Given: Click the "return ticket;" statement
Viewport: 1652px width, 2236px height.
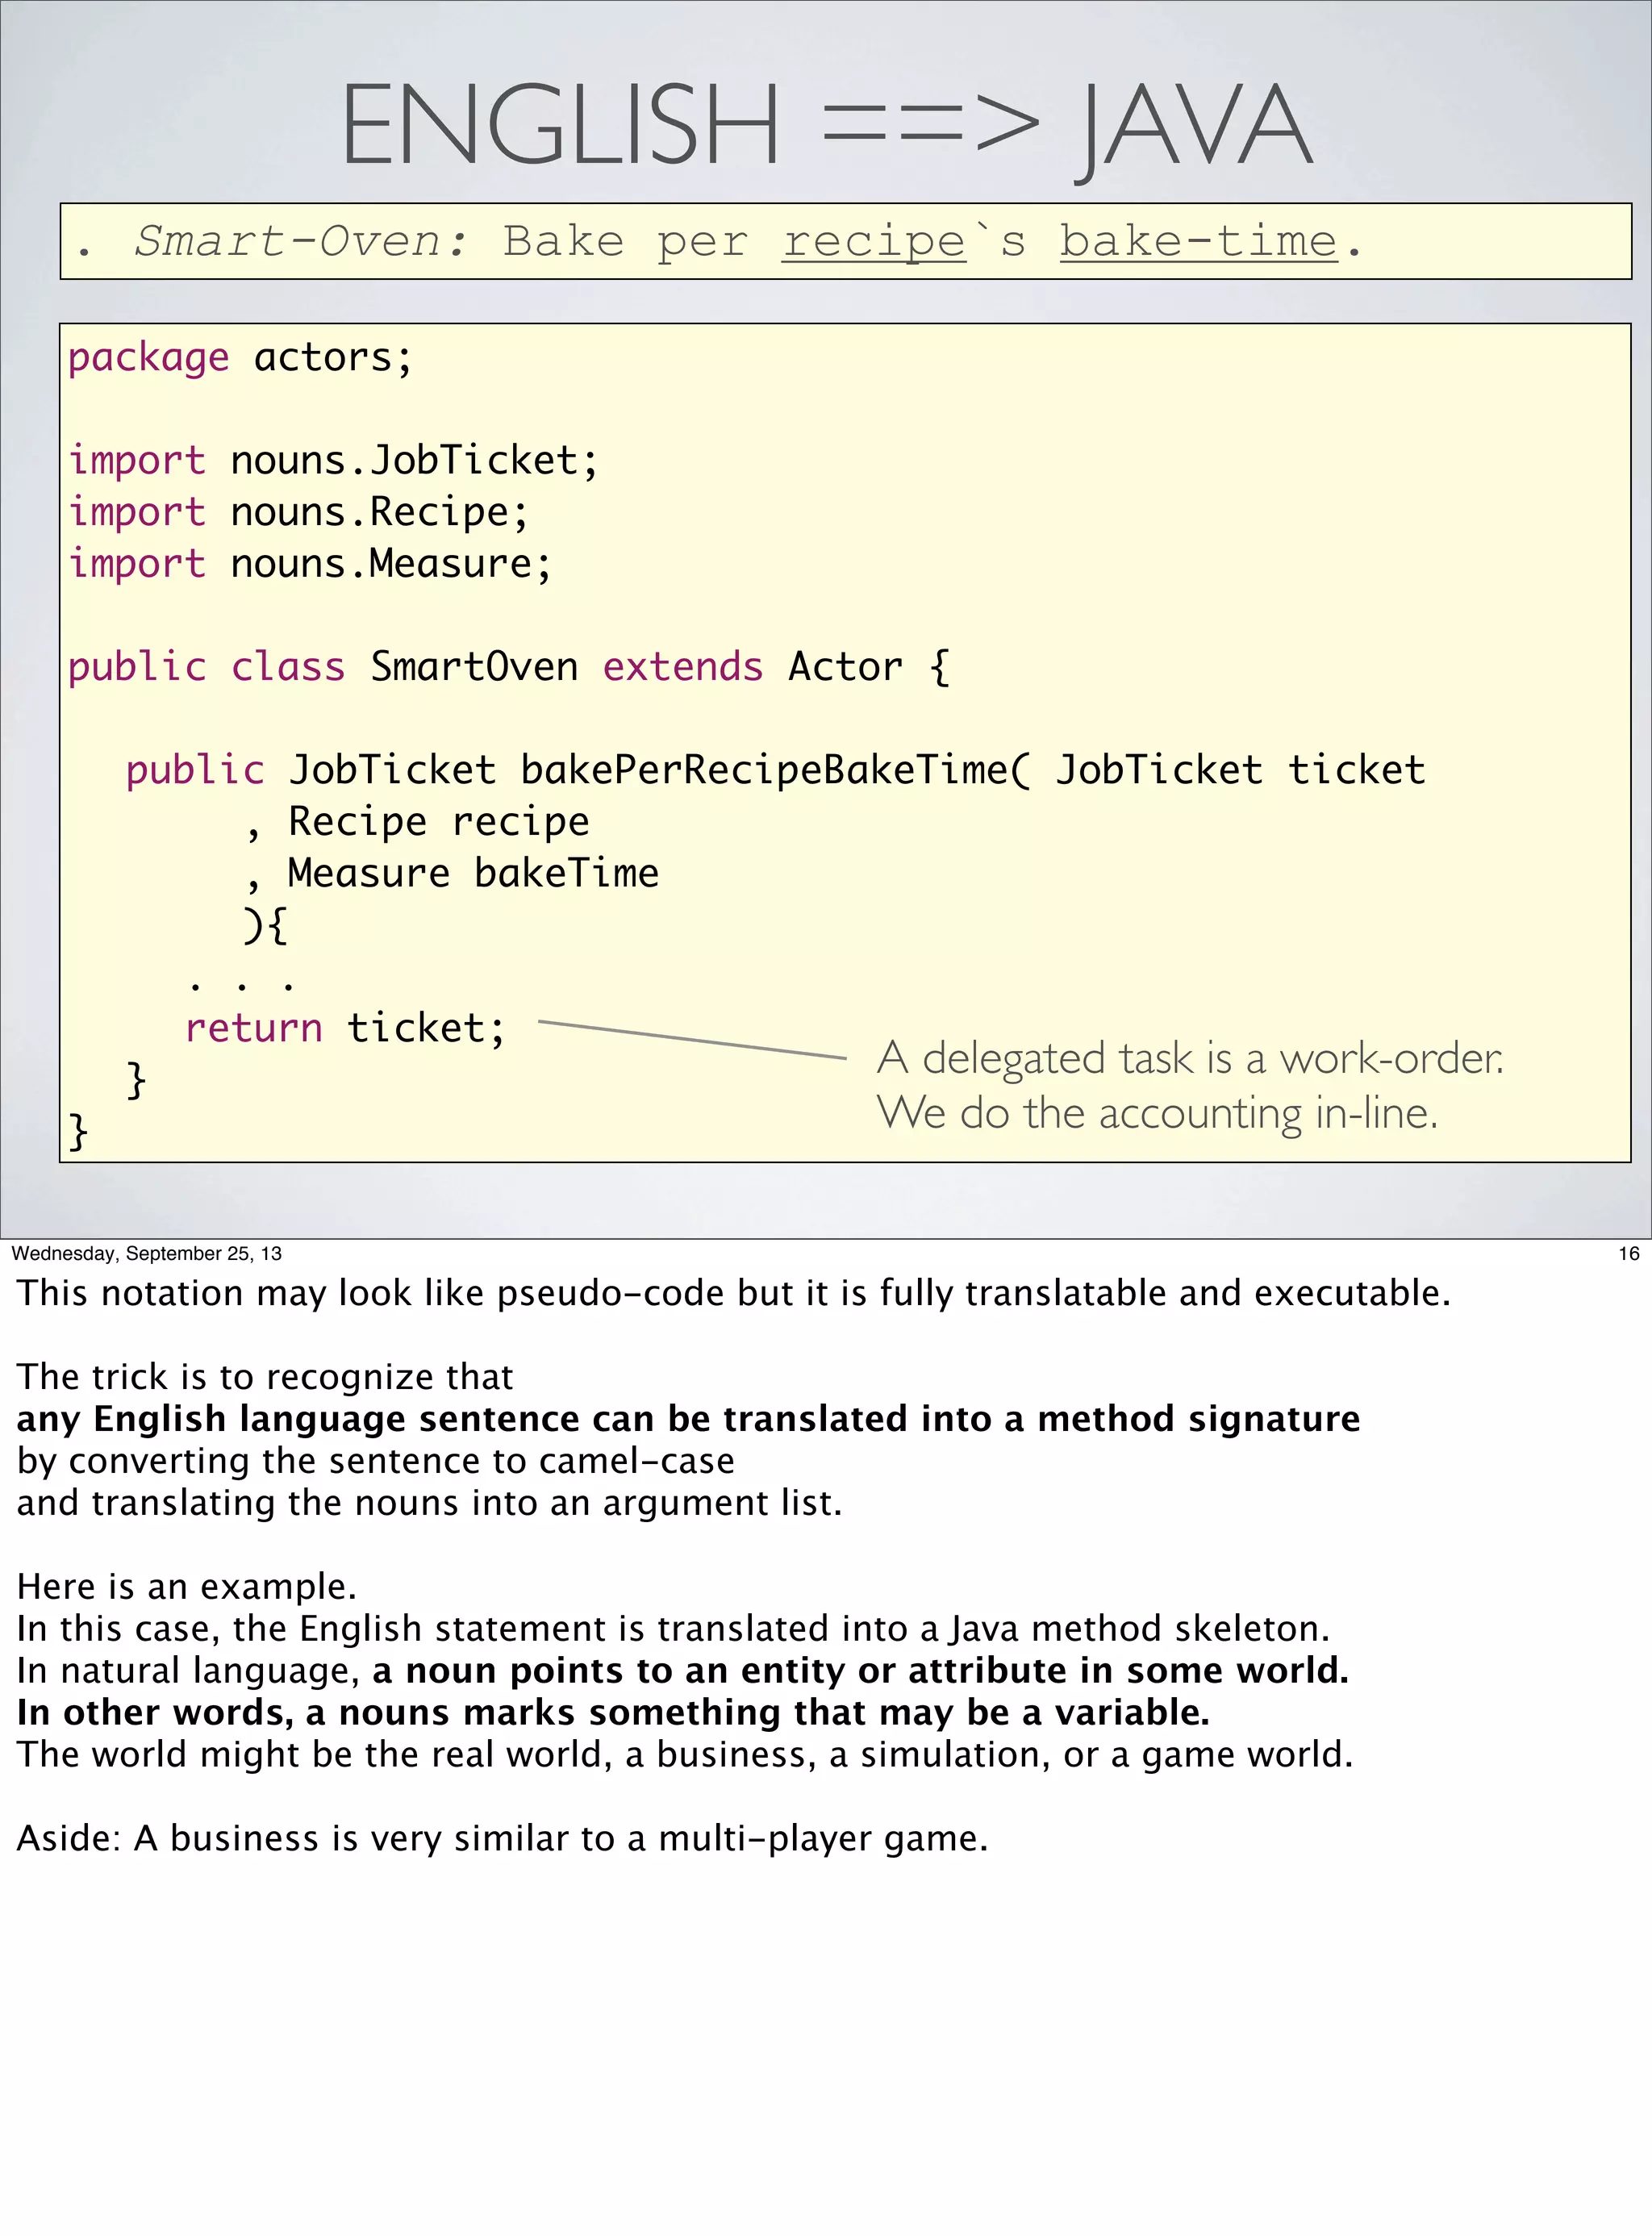Looking at the screenshot, I should 346,1028.
